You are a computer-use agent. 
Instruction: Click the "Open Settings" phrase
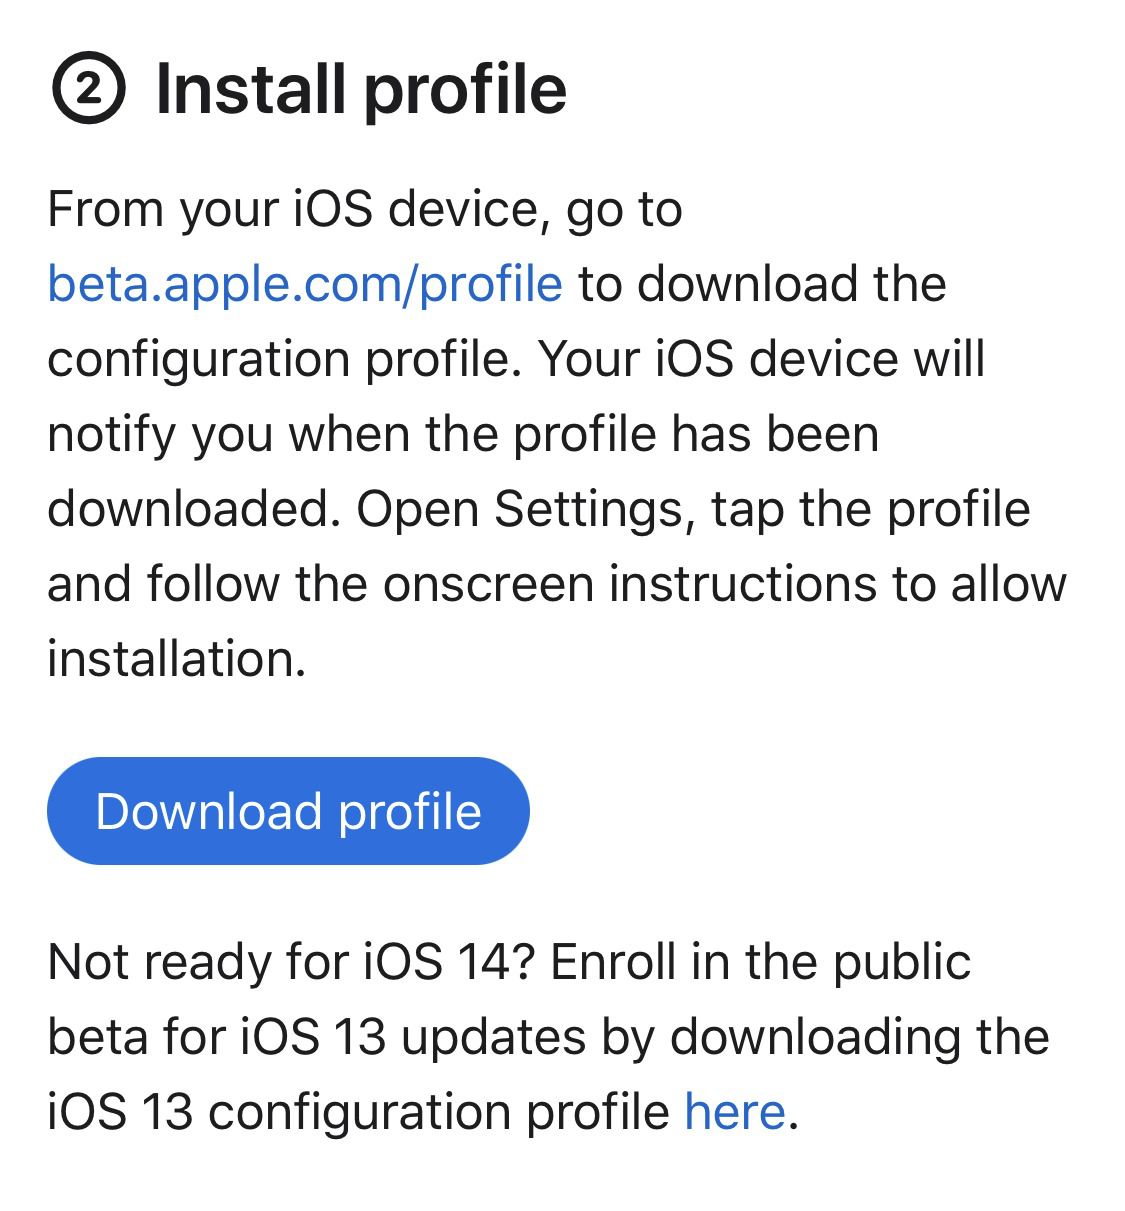519,509
